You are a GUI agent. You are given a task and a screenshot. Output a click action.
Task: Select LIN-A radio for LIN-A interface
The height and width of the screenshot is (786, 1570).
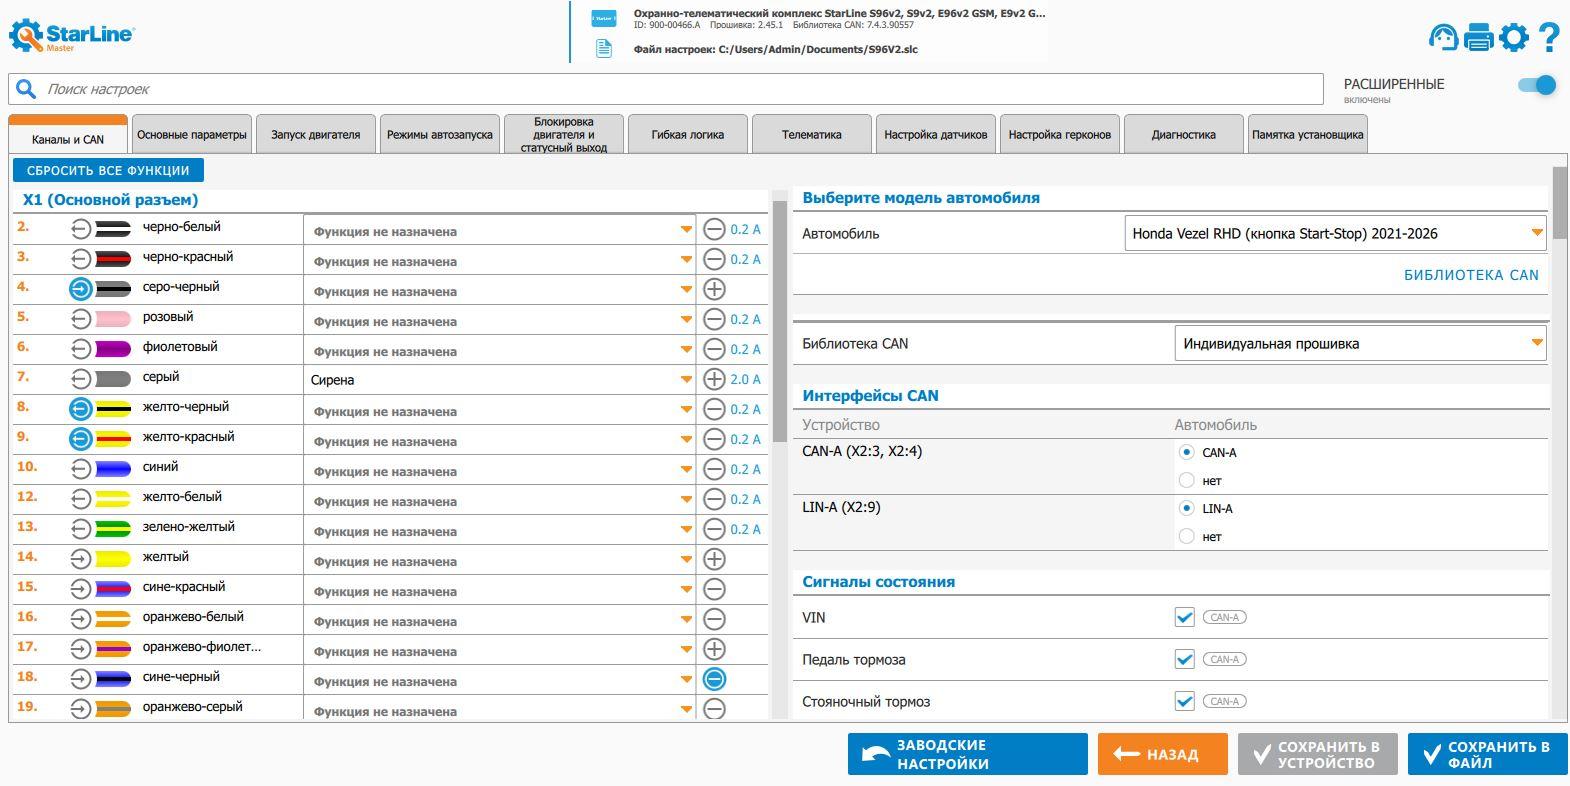pyautogui.click(x=1187, y=508)
